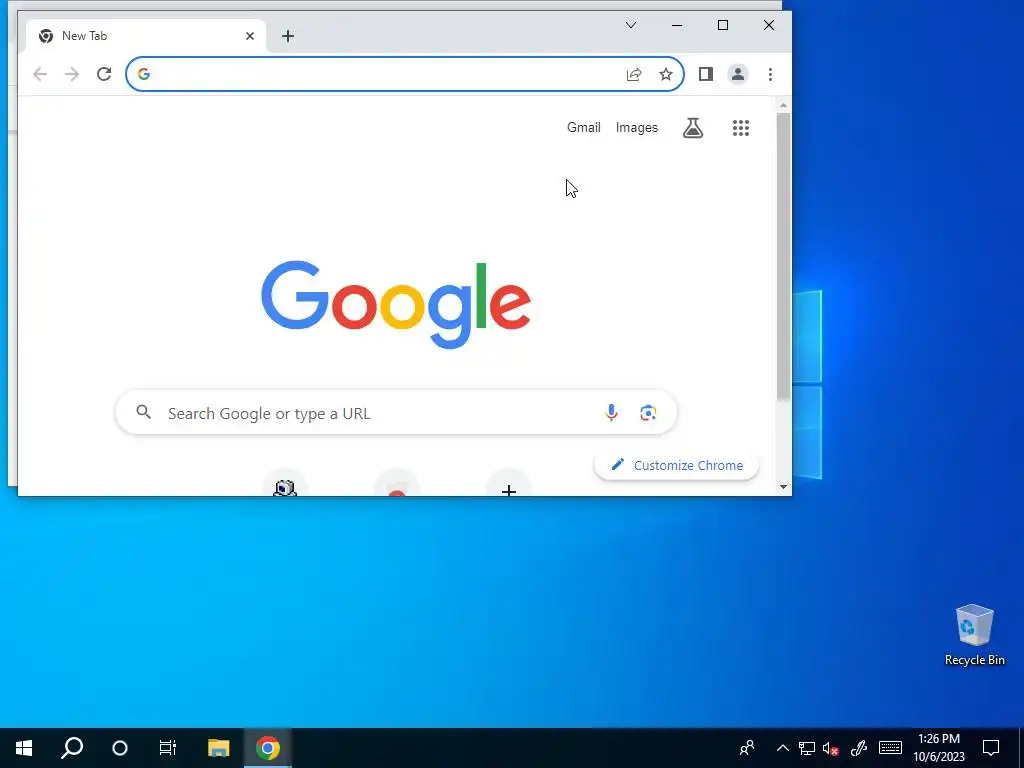The width and height of the screenshot is (1024, 768).
Task: Focus the Search Google or type a URL box
Action: (396, 413)
